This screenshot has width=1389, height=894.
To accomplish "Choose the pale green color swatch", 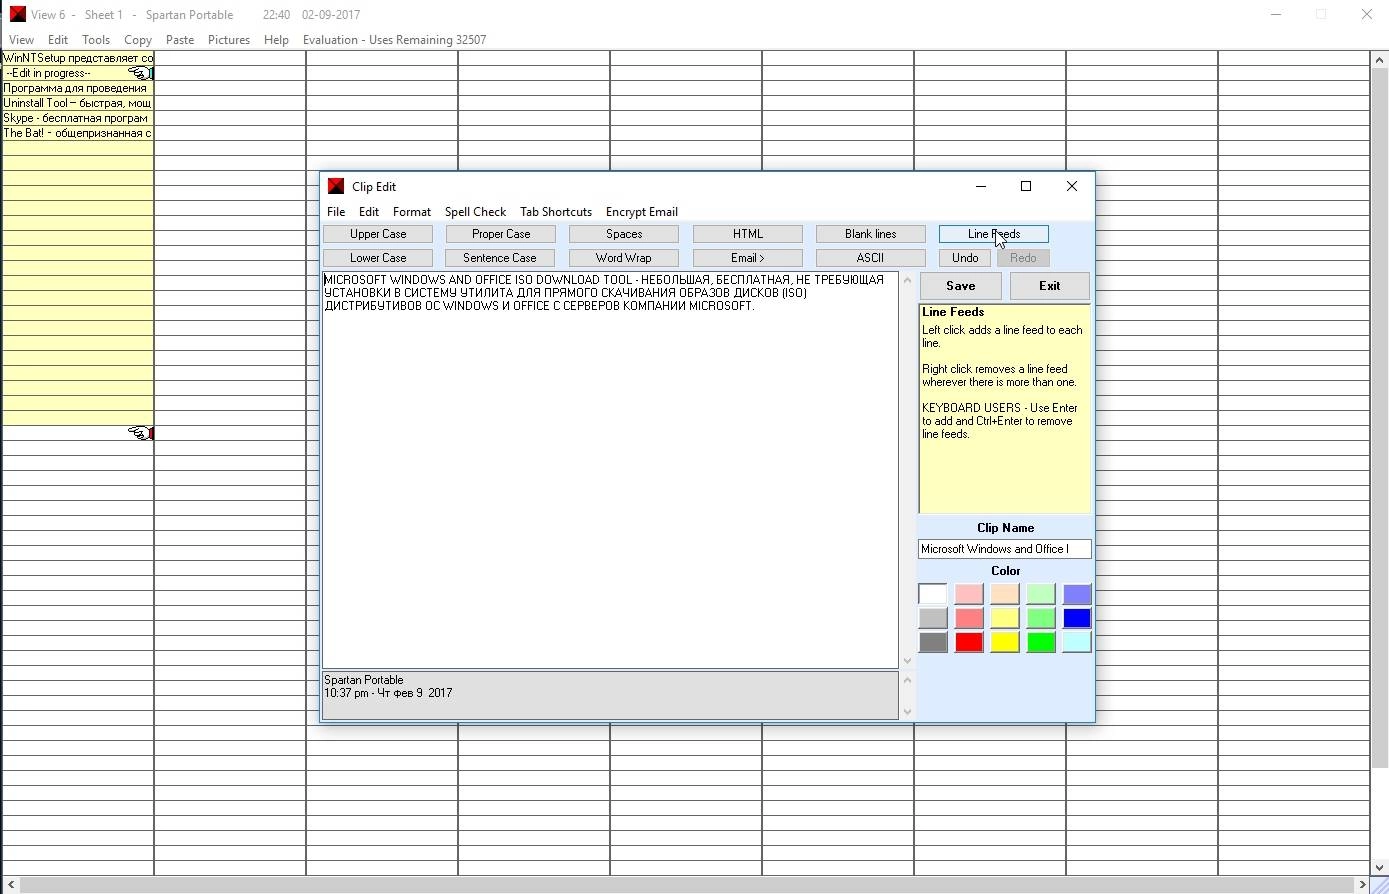I will point(1040,594).
